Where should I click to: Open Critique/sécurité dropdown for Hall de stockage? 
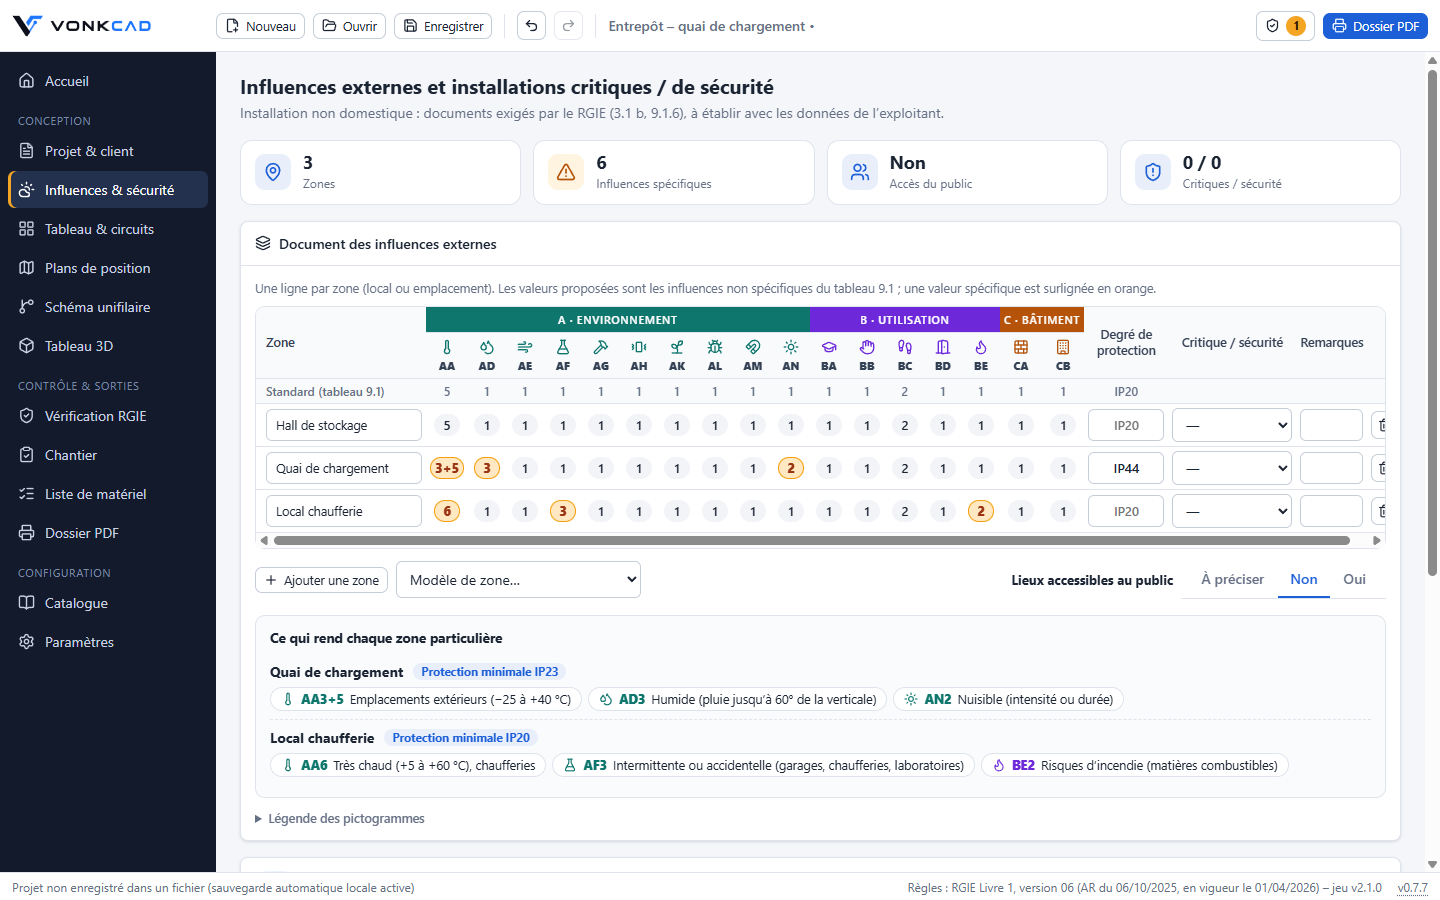pyautogui.click(x=1232, y=425)
